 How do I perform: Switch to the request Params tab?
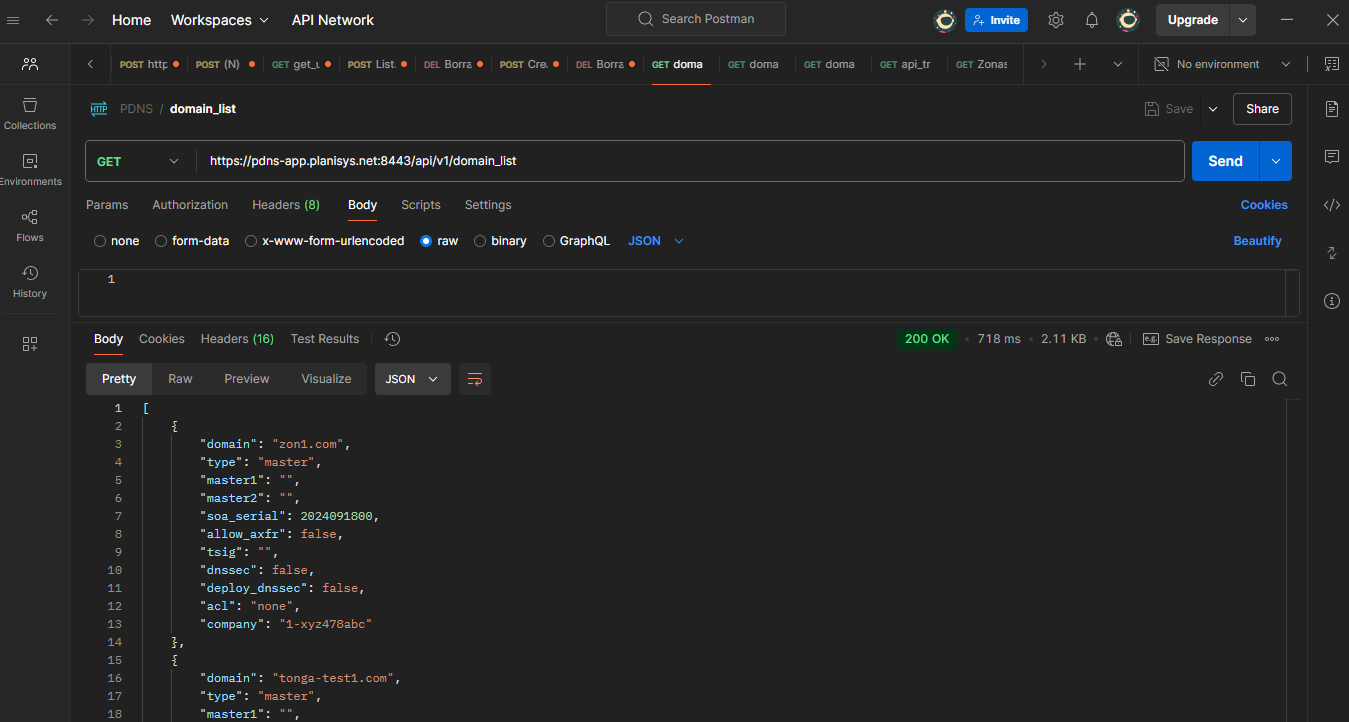[x=107, y=205]
